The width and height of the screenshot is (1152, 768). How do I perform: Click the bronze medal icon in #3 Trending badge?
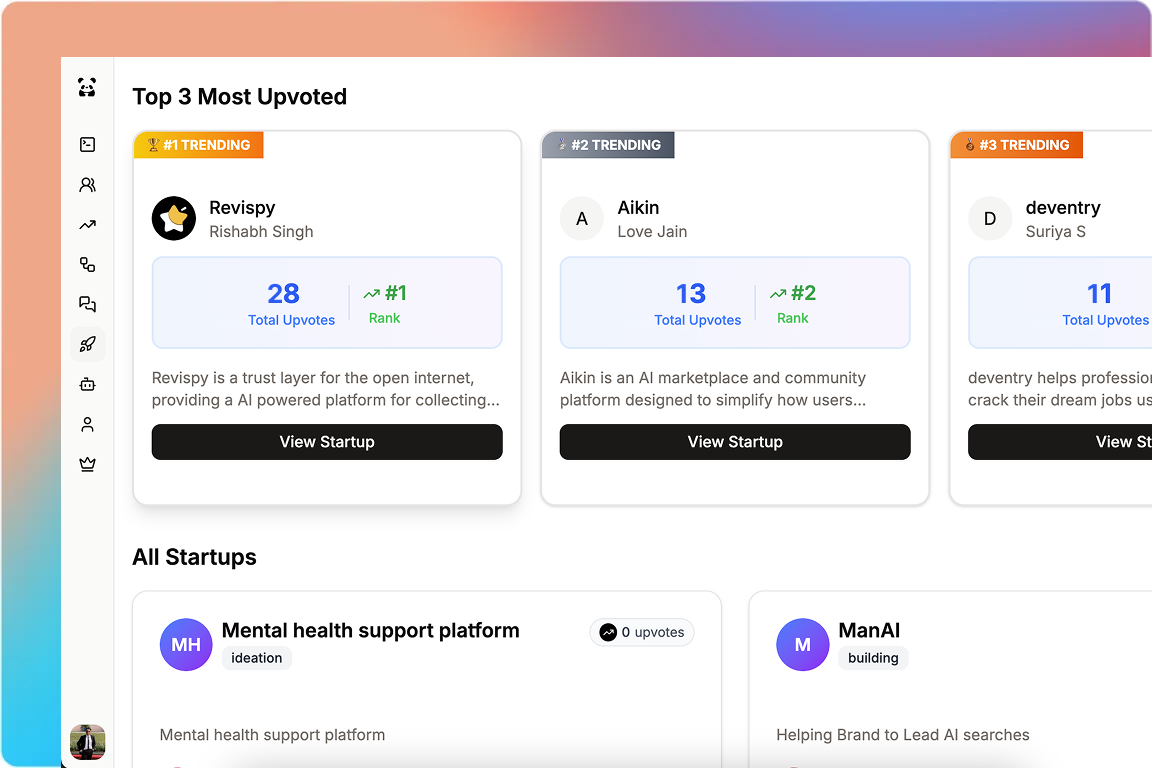[x=970, y=145]
